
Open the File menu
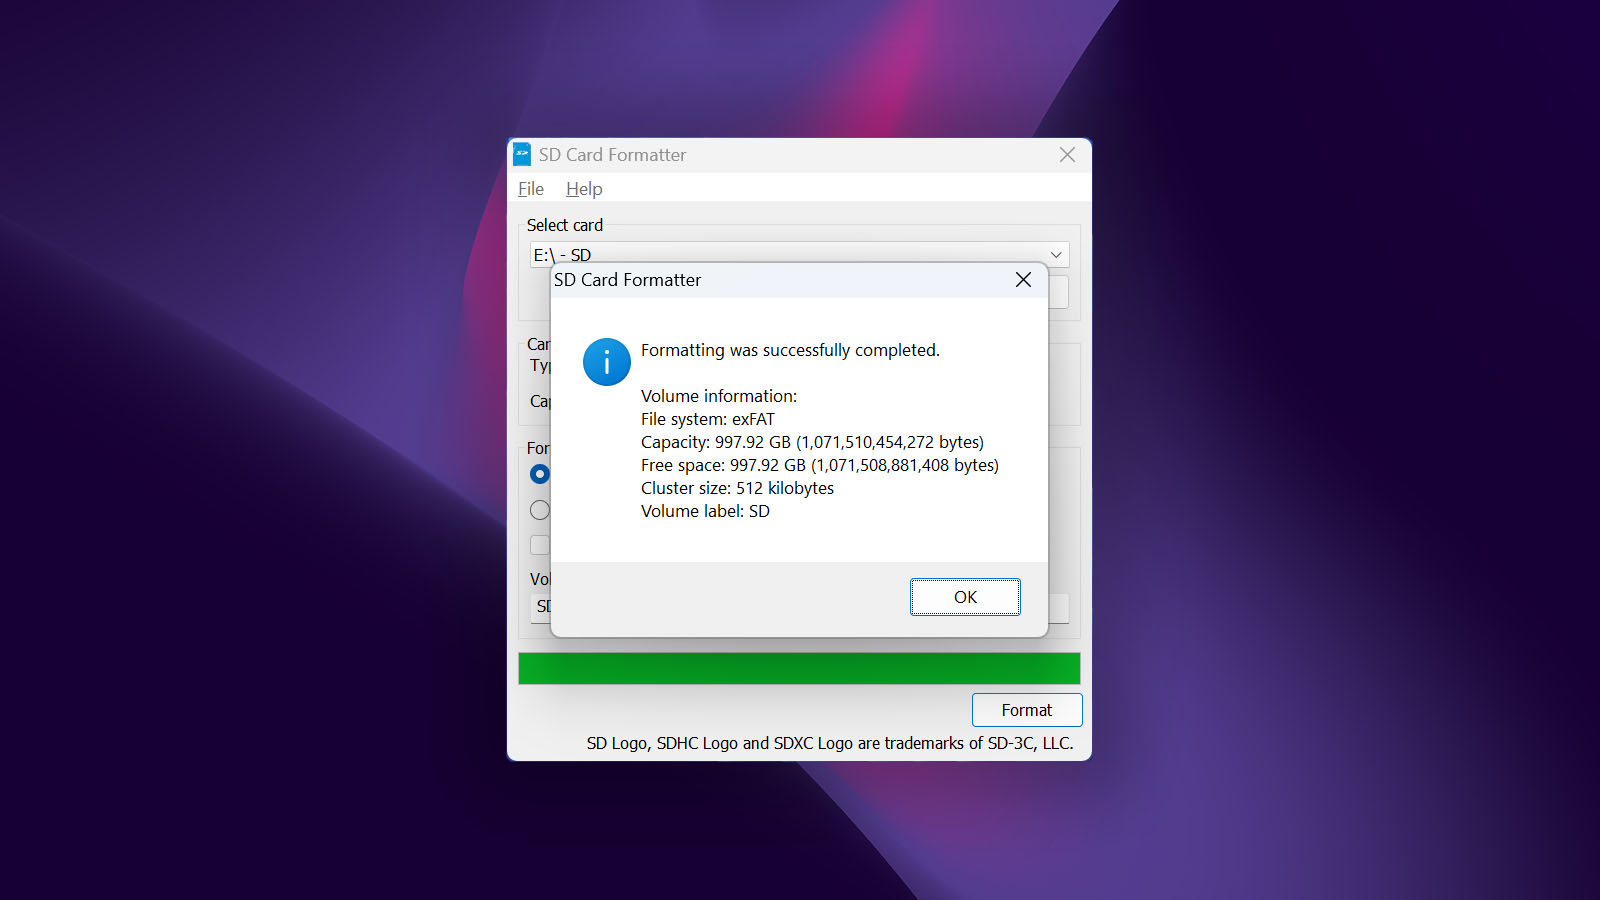531,189
